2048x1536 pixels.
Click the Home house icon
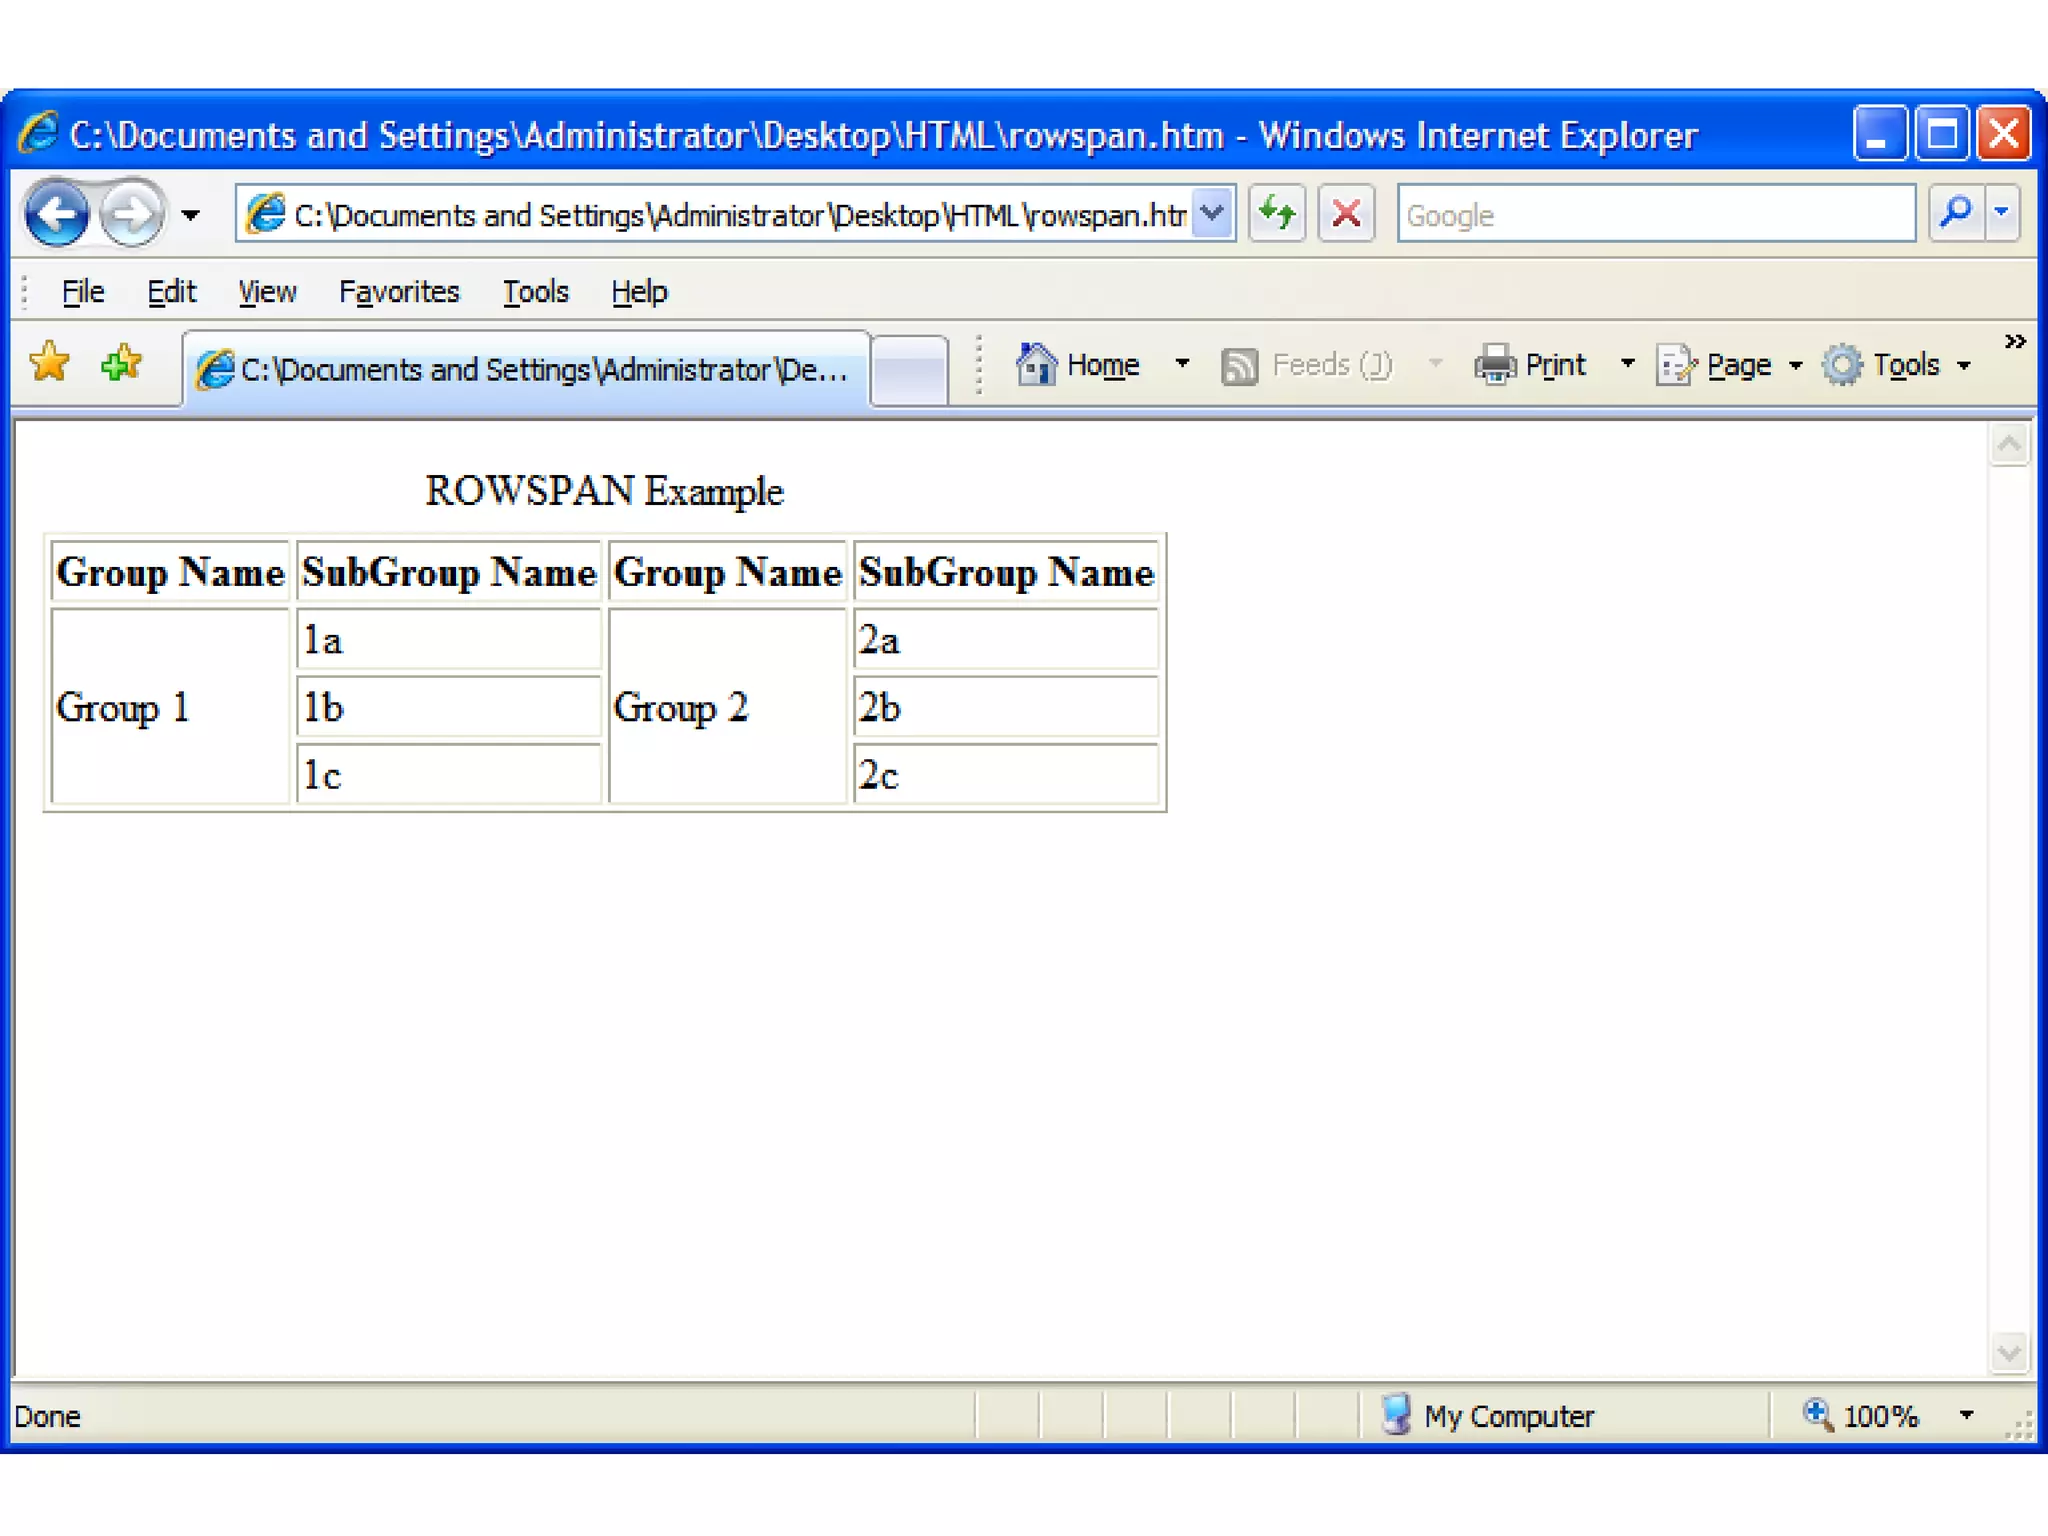(1036, 364)
